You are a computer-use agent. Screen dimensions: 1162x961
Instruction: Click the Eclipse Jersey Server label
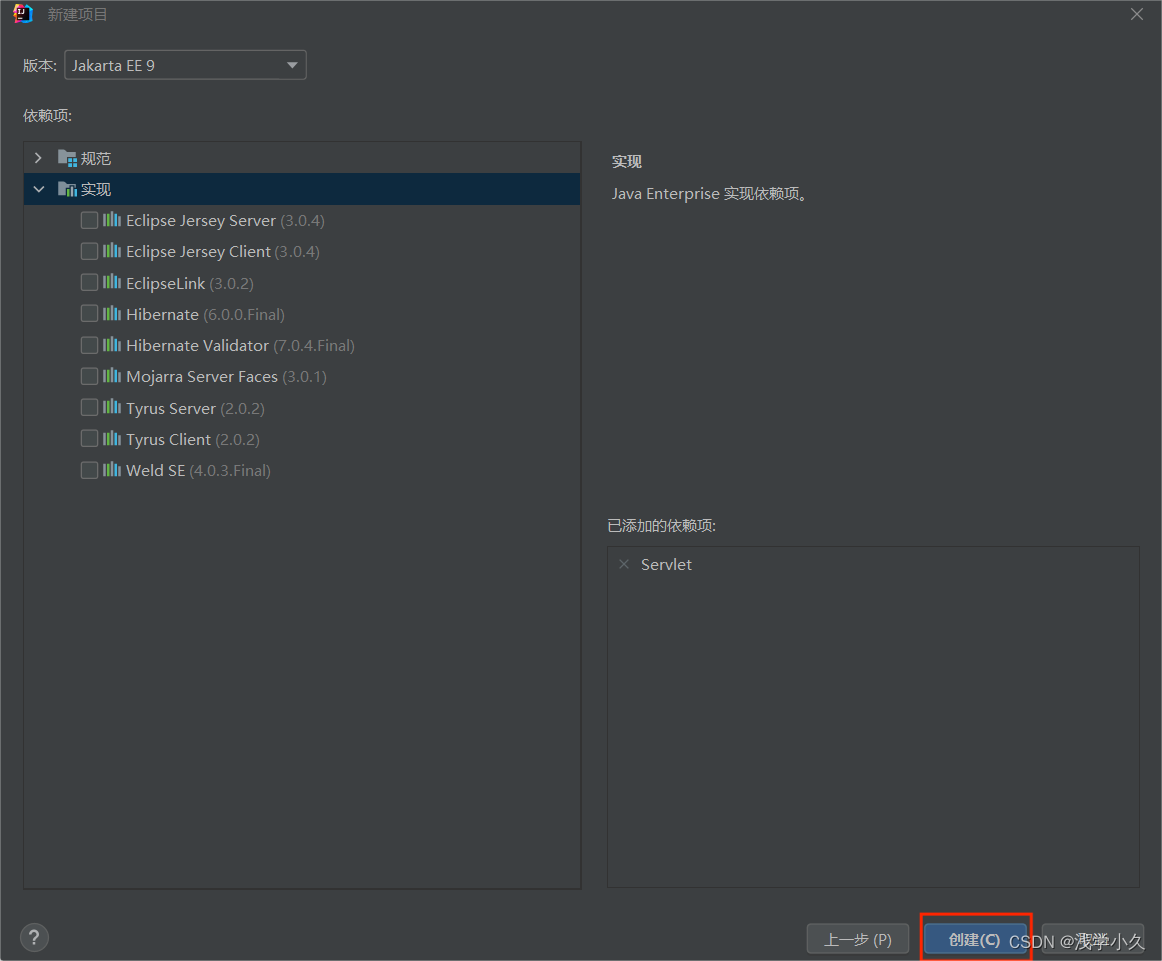click(225, 221)
